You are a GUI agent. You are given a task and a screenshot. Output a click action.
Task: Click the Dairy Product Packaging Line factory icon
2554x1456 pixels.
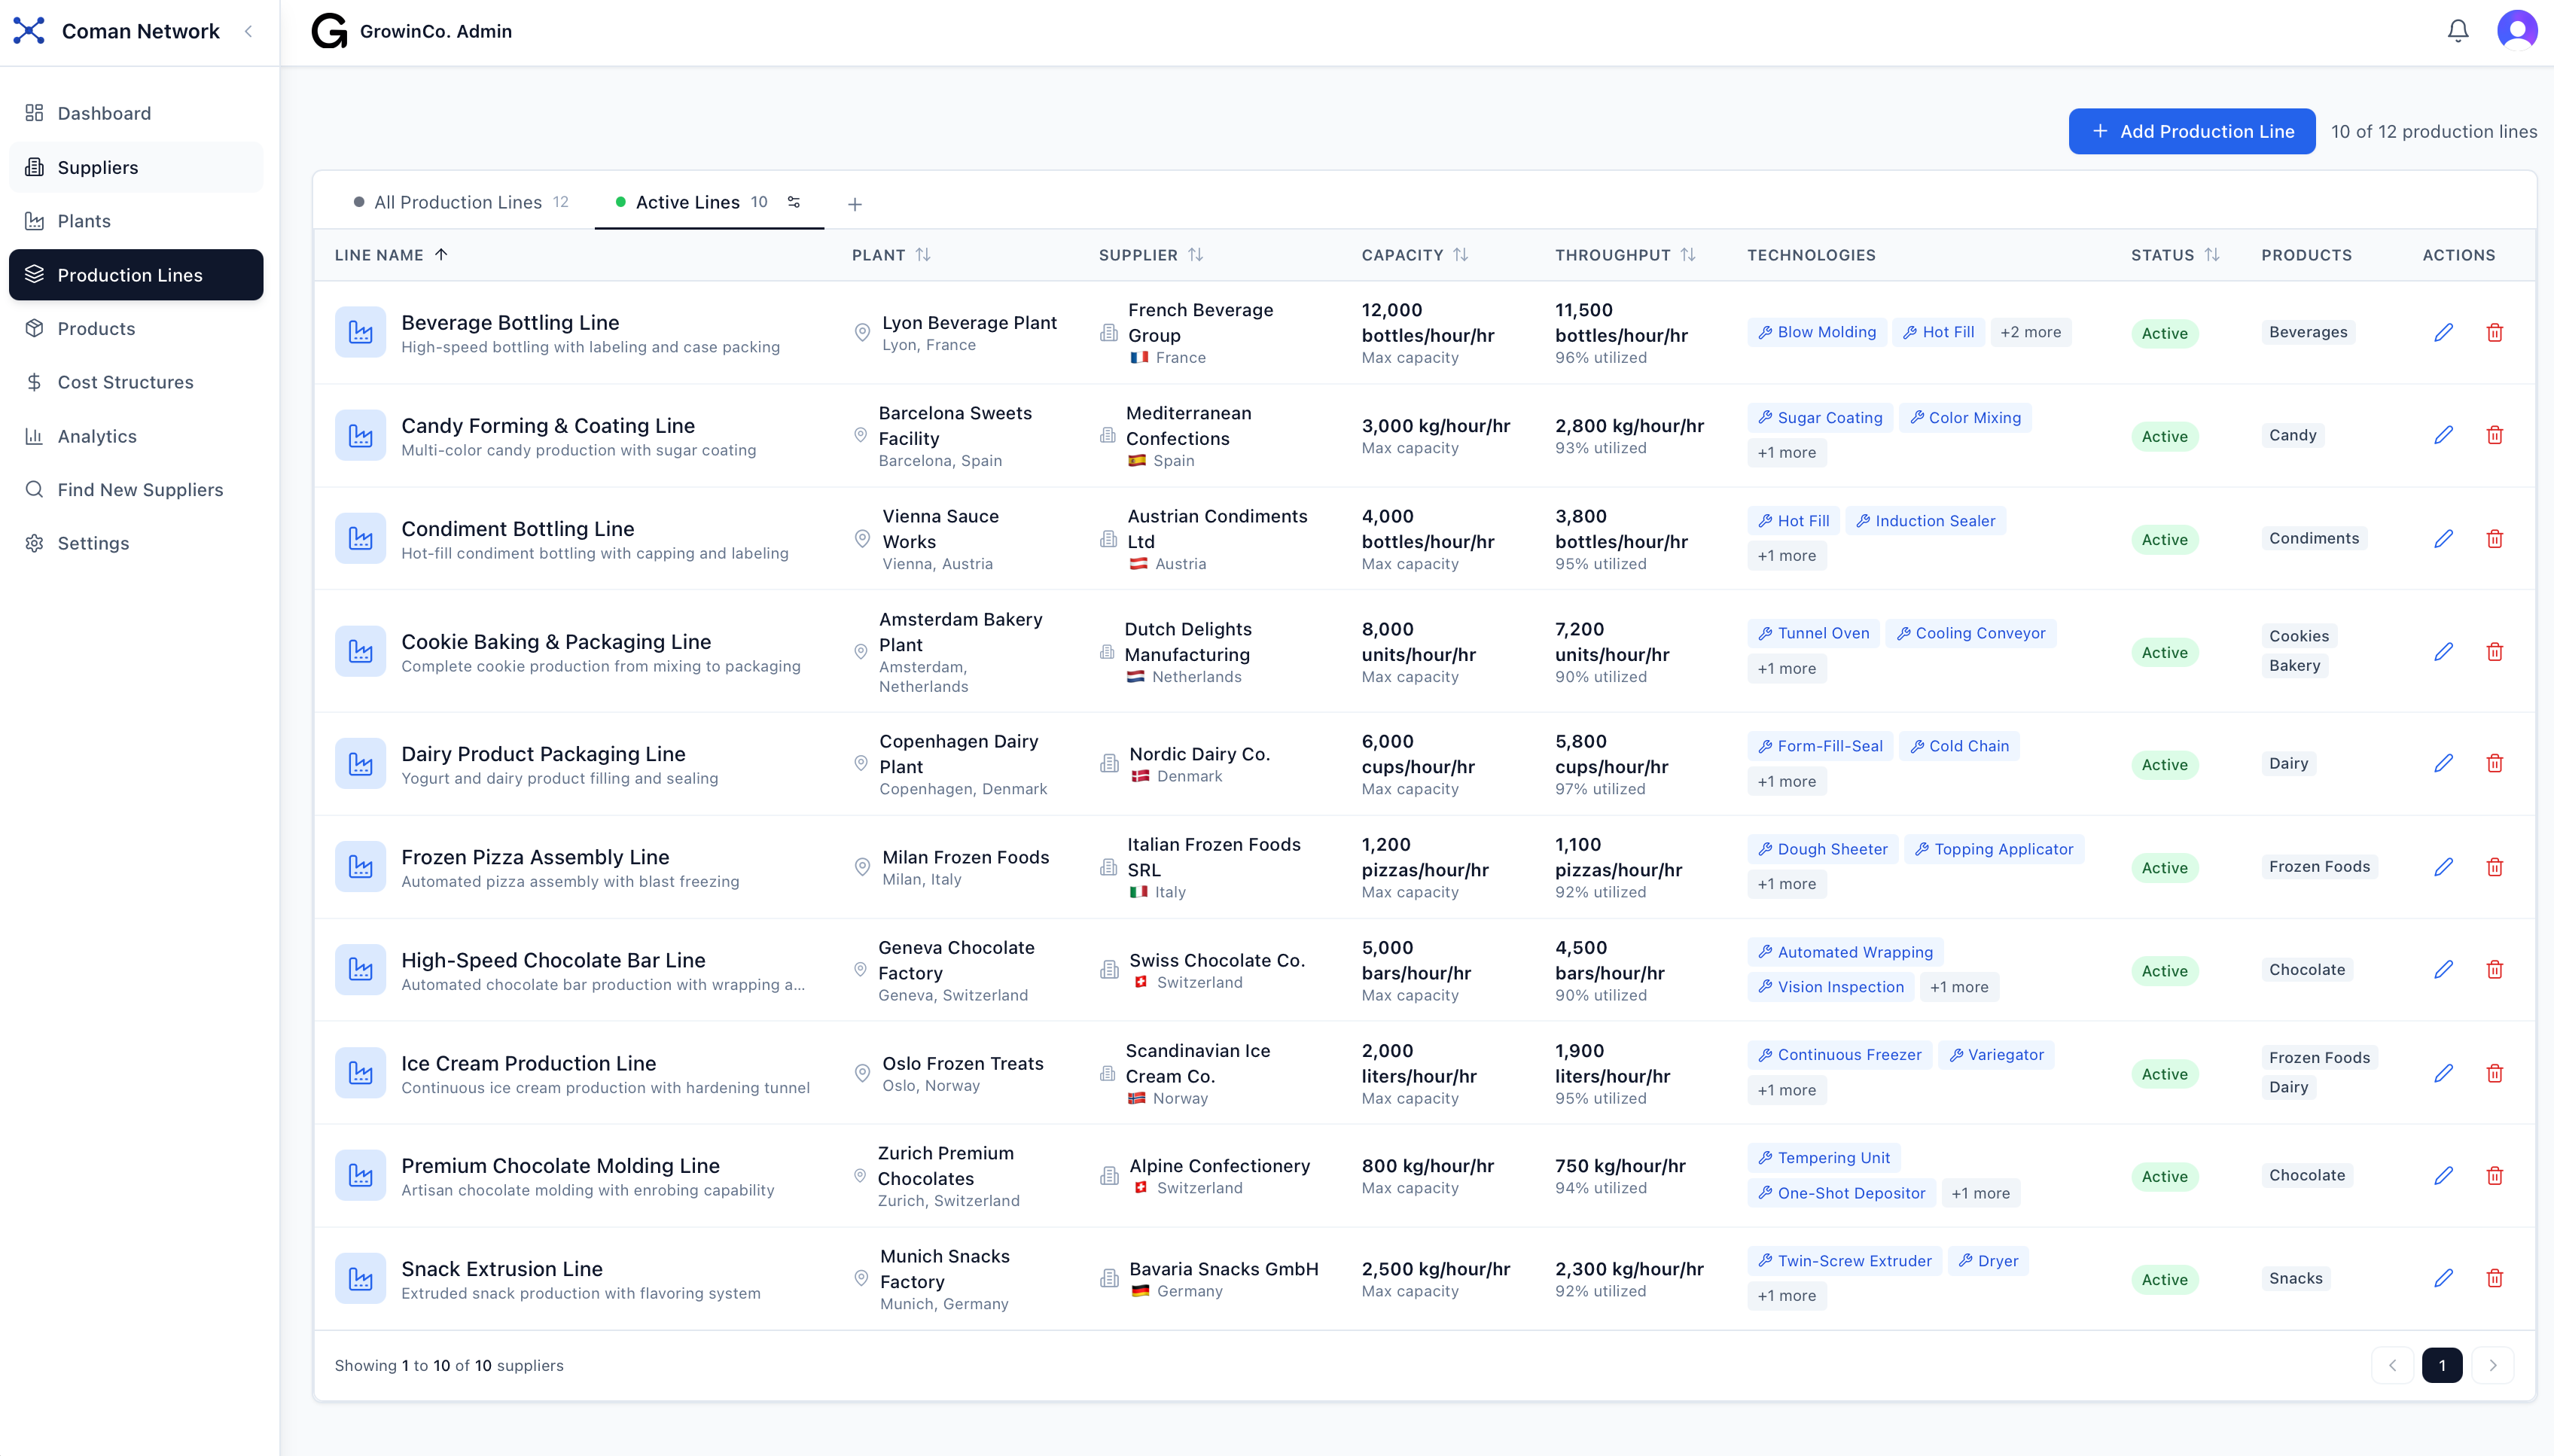(x=360, y=764)
